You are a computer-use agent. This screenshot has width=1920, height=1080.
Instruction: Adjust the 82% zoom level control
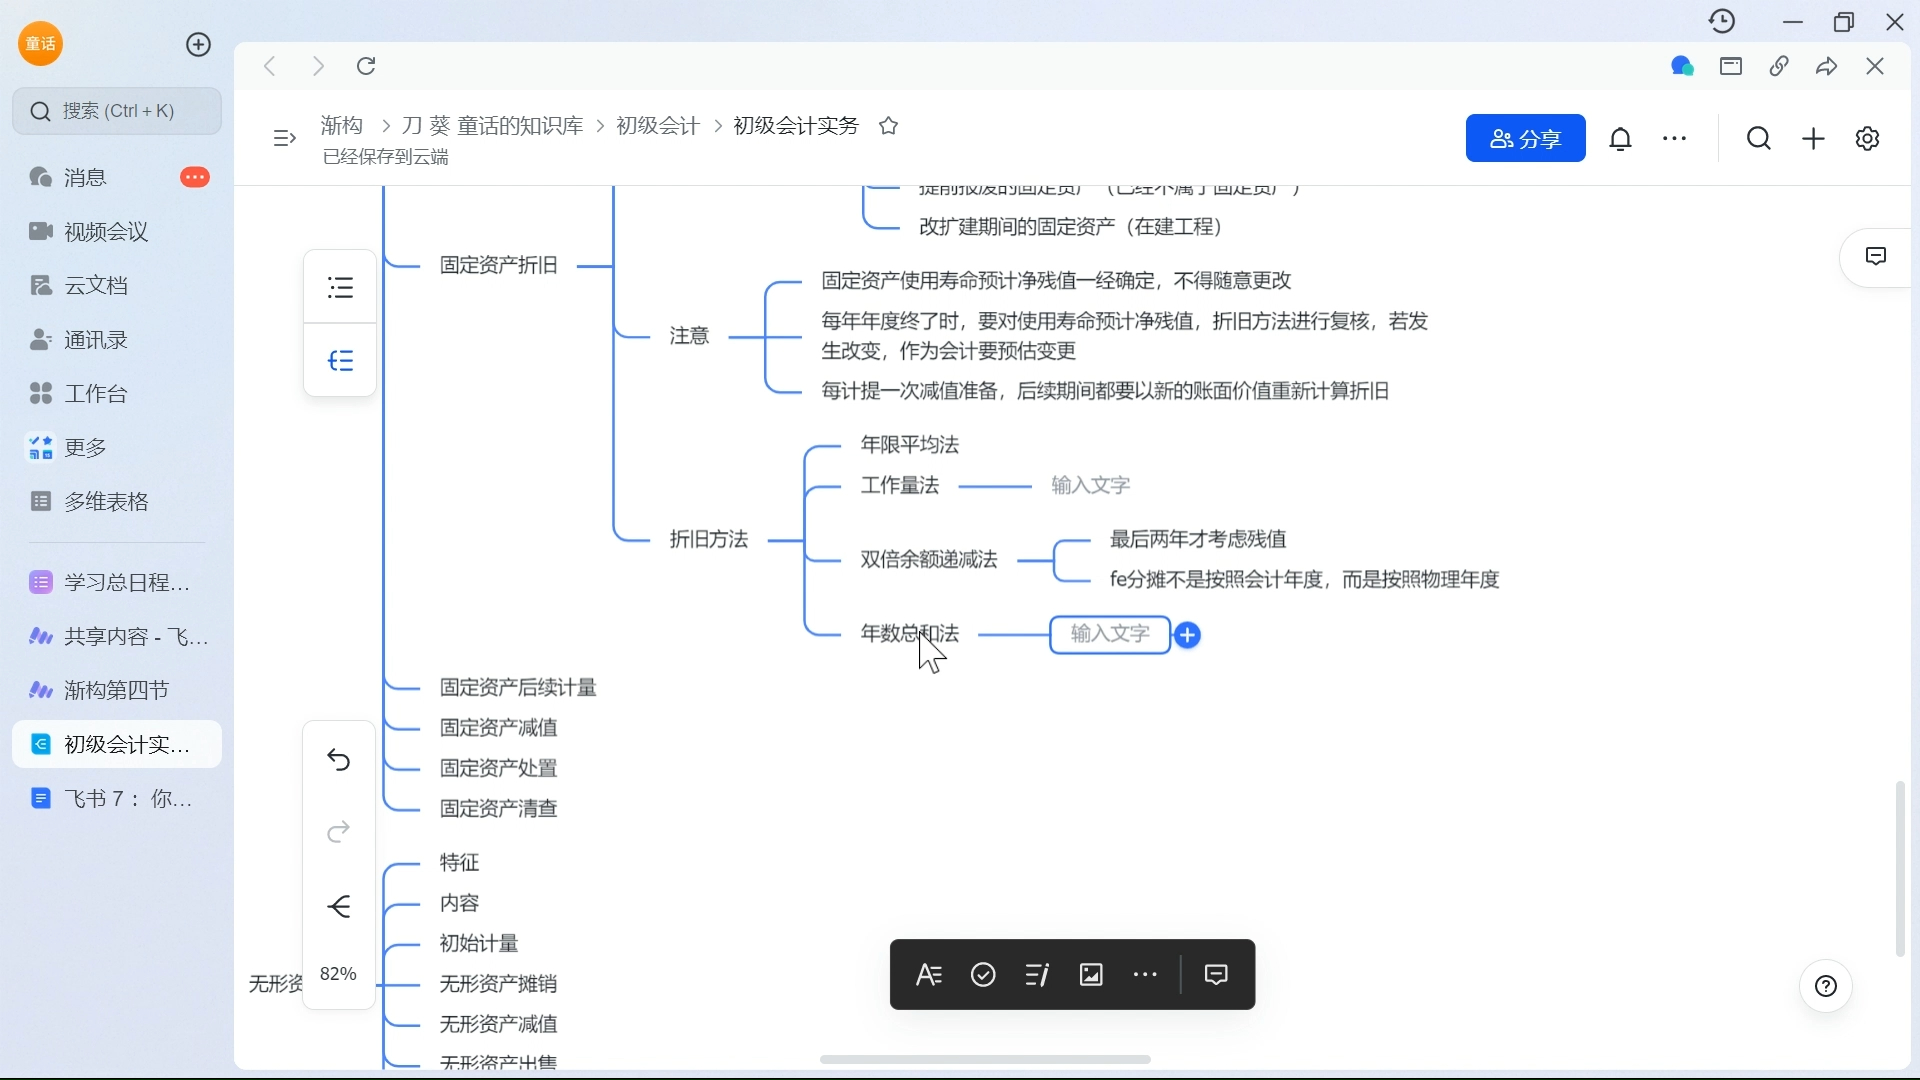(339, 972)
